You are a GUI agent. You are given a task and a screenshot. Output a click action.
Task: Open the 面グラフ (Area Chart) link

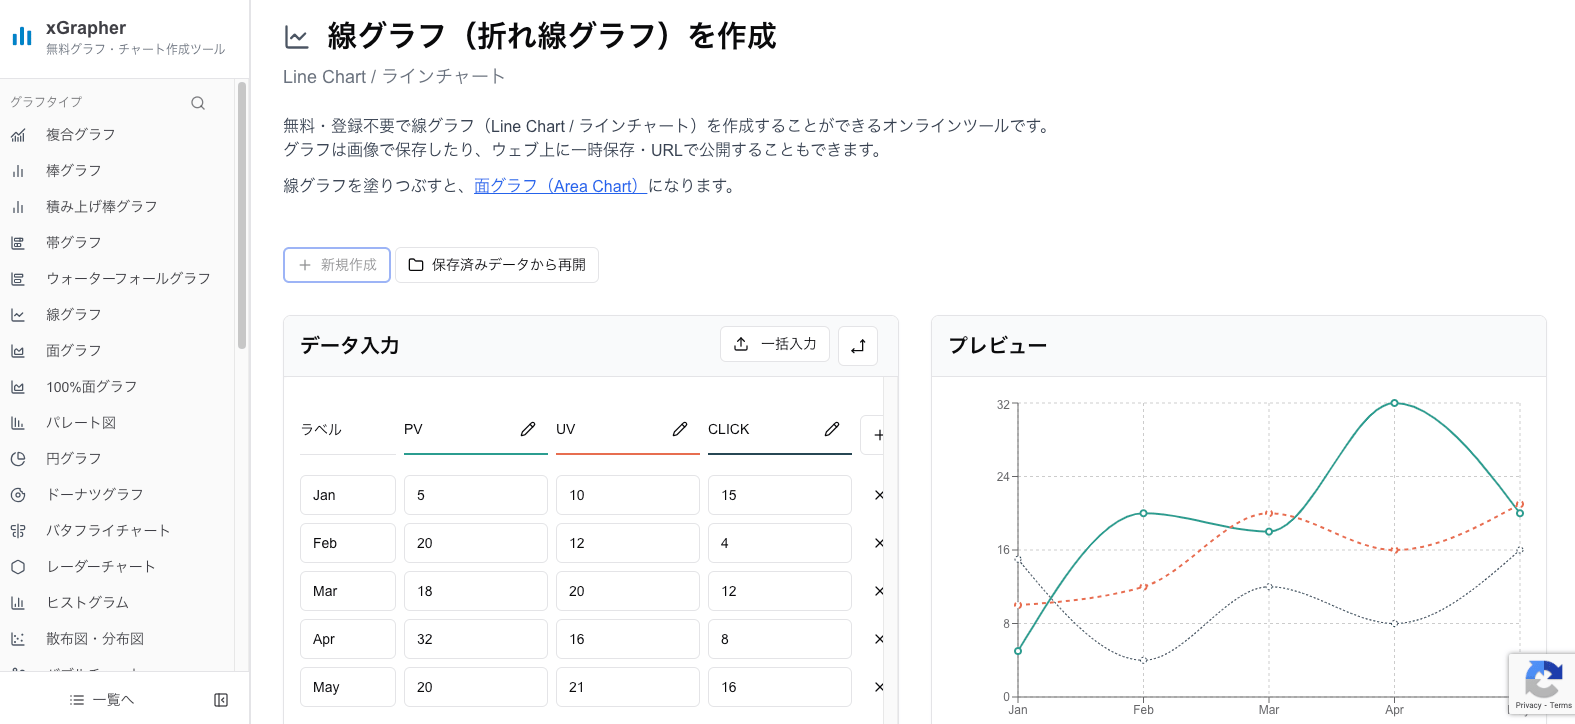pos(558,186)
